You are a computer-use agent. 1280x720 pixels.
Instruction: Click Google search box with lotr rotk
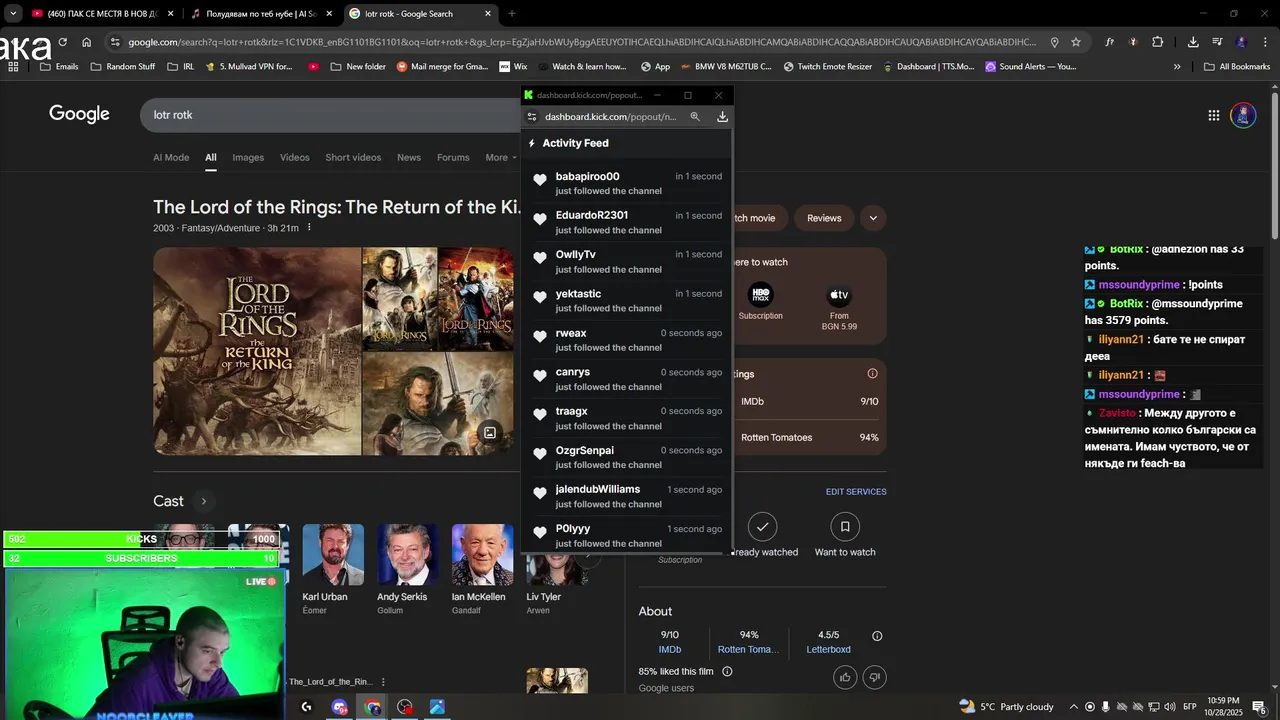tap(330, 115)
